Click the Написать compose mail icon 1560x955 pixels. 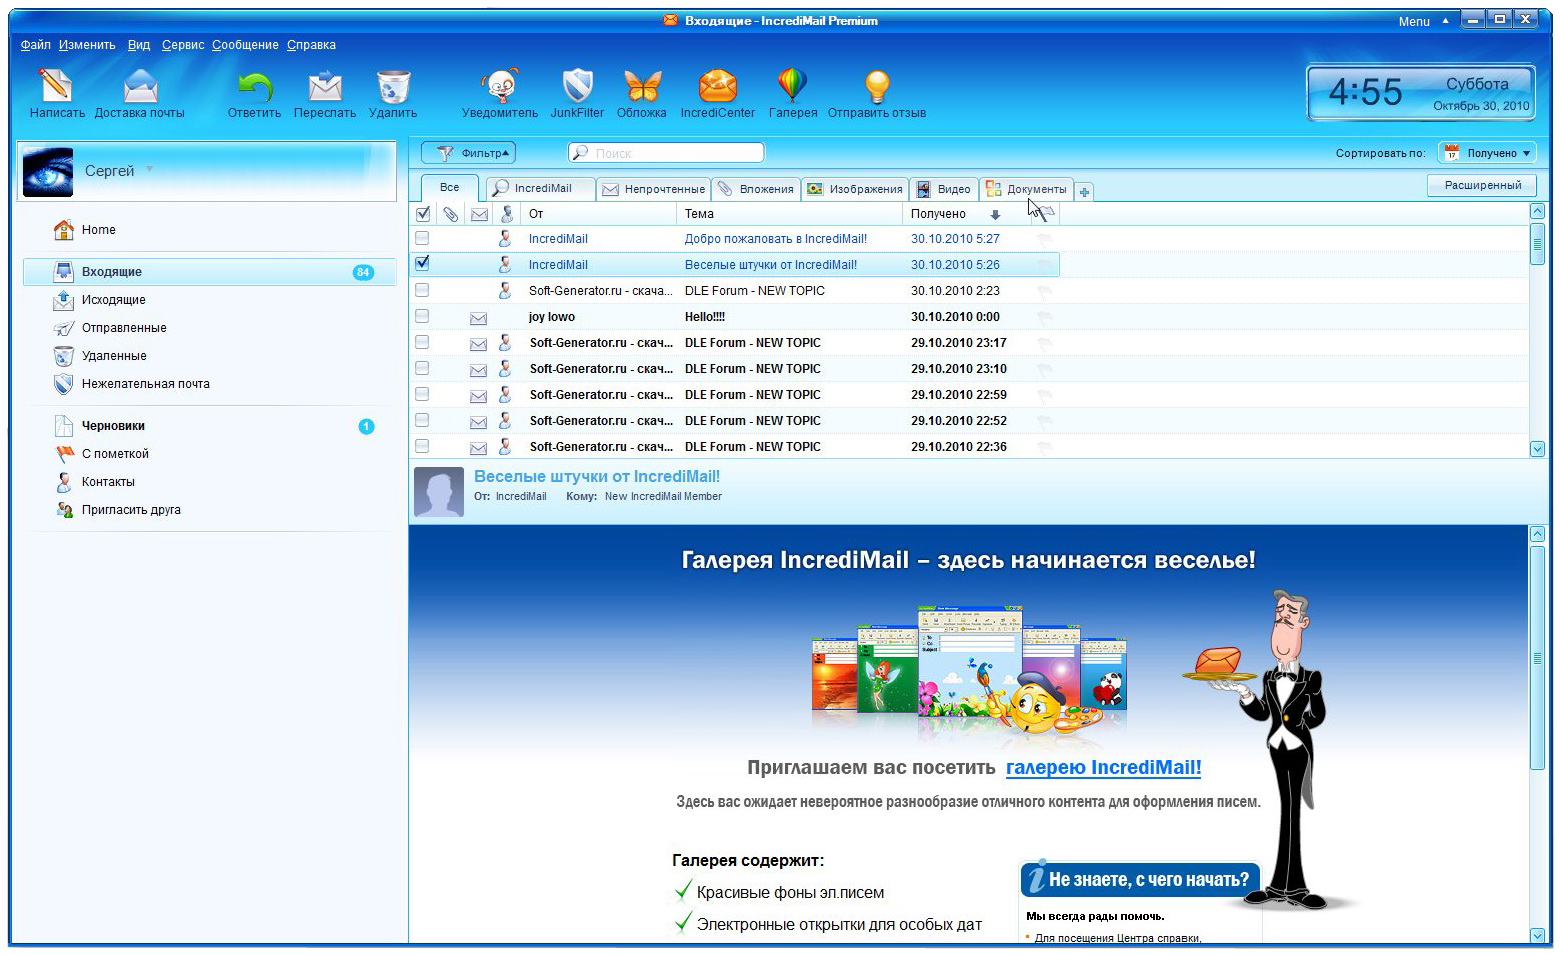[x=56, y=86]
